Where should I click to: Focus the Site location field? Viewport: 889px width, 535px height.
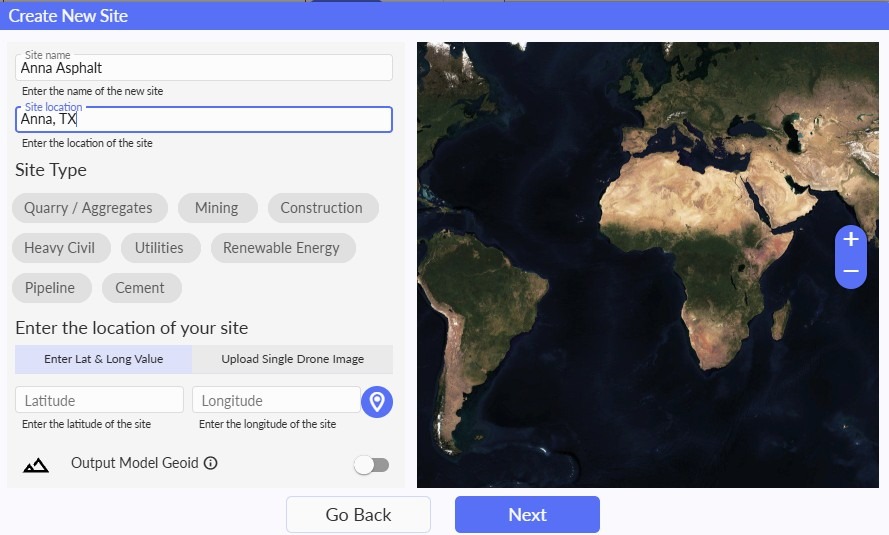point(204,120)
